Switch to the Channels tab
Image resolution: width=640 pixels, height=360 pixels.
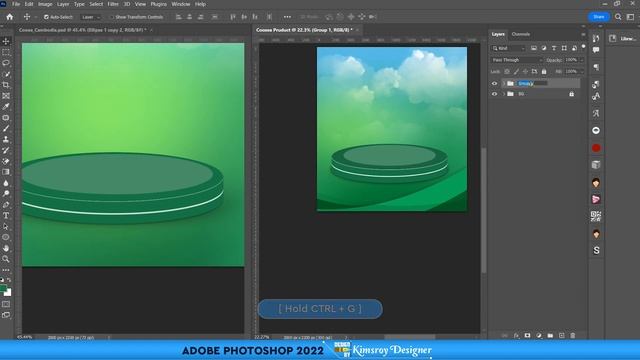521,34
